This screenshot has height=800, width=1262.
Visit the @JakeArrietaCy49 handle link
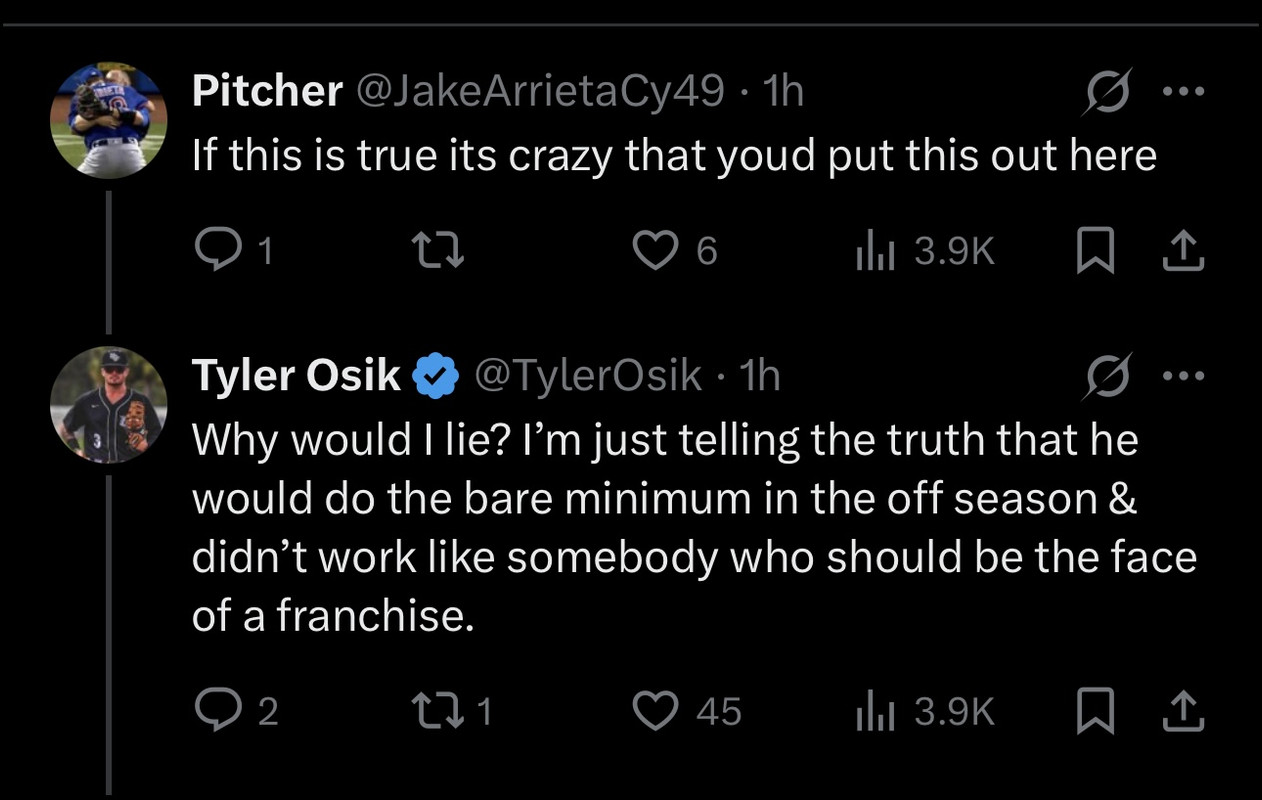[x=540, y=92]
